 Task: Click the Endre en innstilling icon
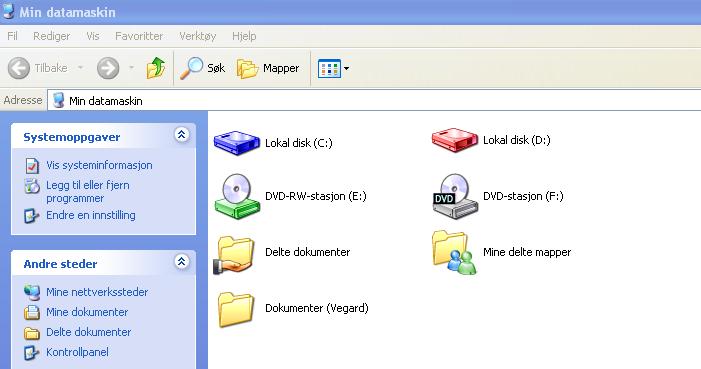(x=31, y=216)
